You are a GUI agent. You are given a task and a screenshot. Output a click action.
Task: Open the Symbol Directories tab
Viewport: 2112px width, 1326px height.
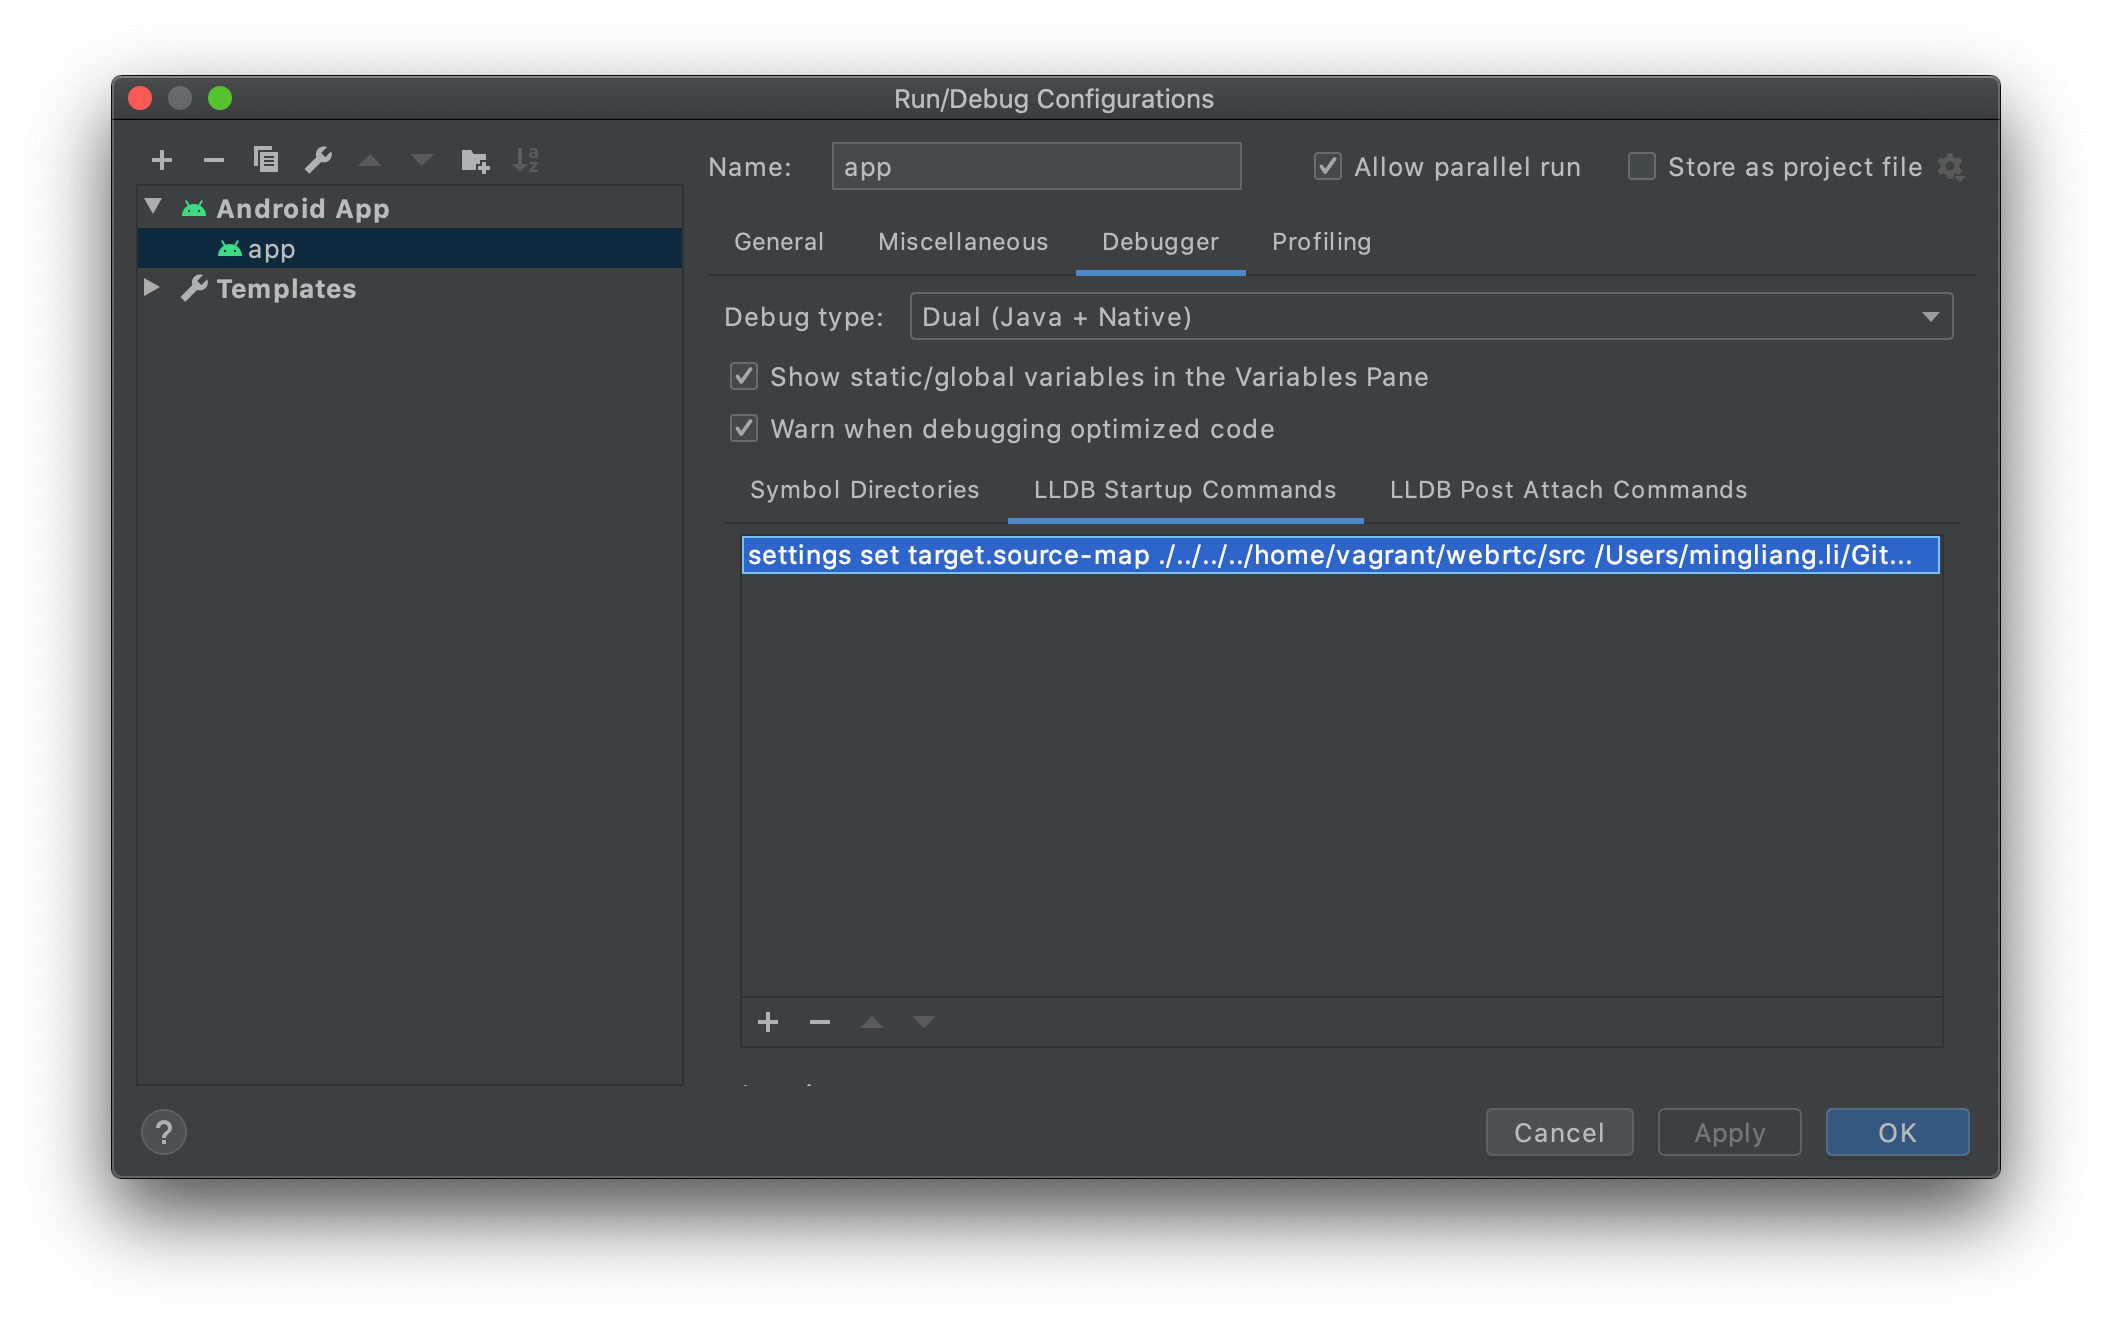pyautogui.click(x=864, y=490)
